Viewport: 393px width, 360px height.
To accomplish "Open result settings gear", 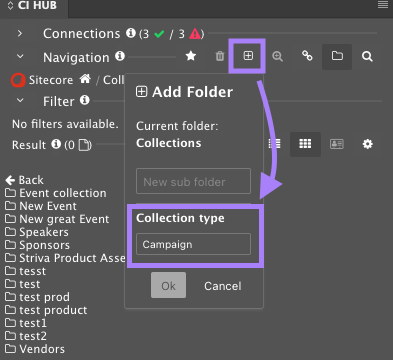I will click(368, 144).
